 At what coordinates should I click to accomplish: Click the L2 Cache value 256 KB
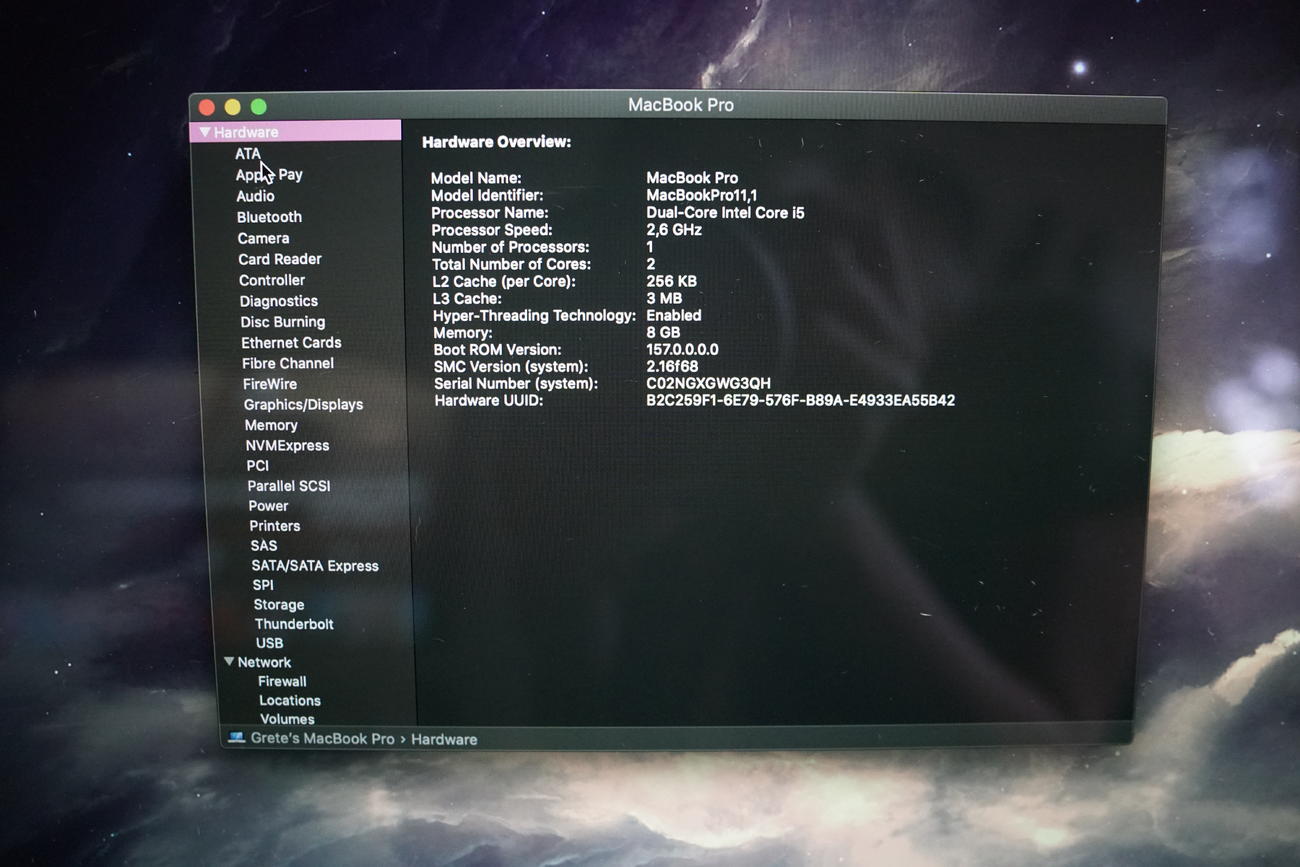click(x=671, y=281)
